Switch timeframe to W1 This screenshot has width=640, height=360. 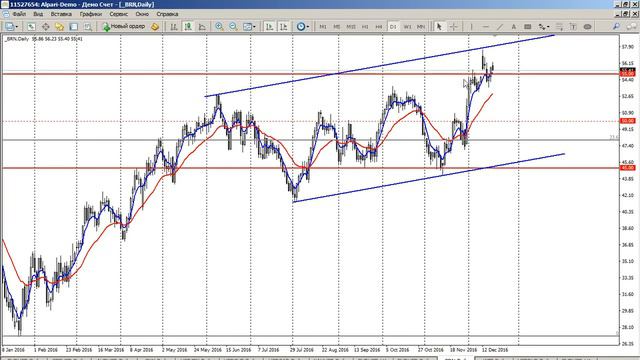[x=407, y=27]
